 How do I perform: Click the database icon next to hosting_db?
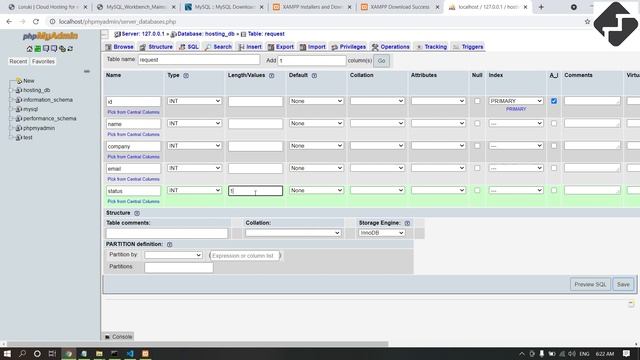tap(18, 90)
